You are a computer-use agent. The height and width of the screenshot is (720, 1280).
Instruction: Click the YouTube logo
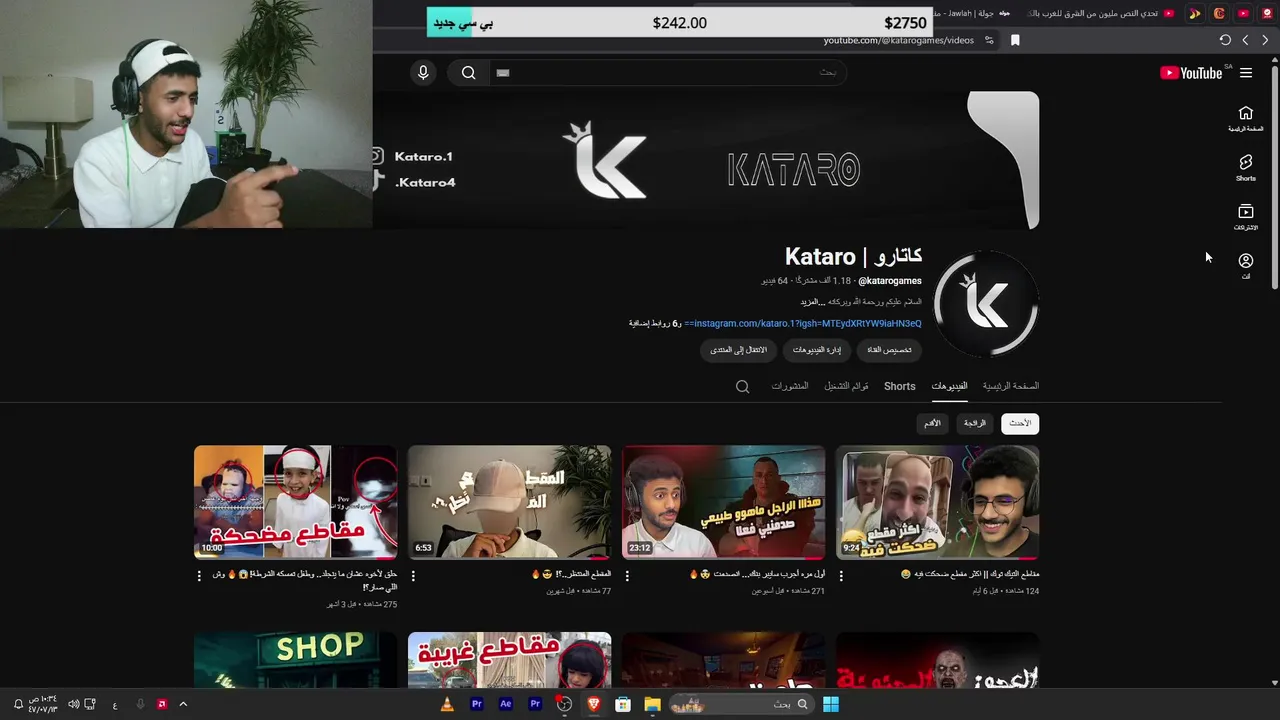[1191, 73]
